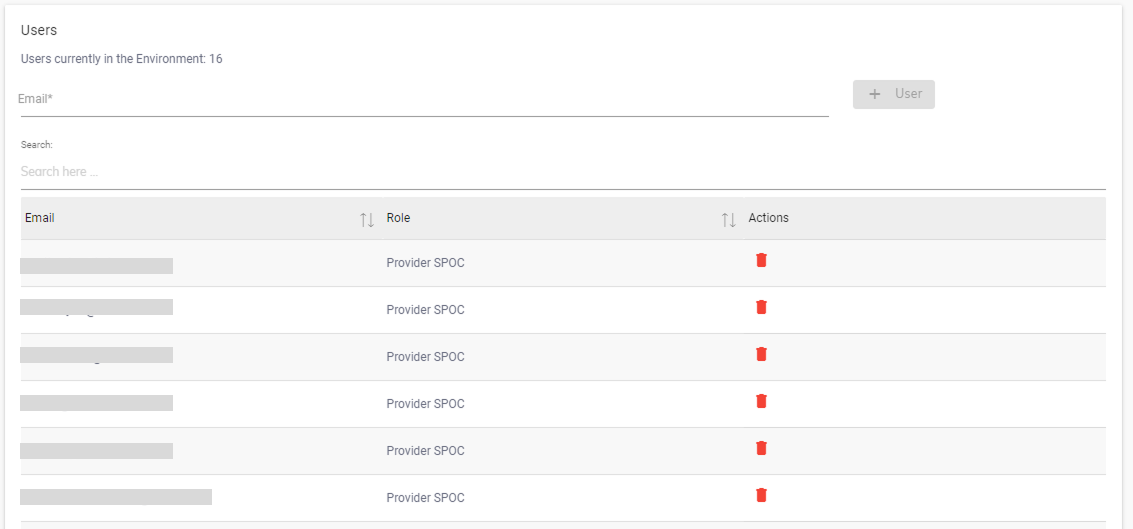This screenshot has width=1133, height=529.
Task: Click the plus User button
Action: tap(894, 94)
